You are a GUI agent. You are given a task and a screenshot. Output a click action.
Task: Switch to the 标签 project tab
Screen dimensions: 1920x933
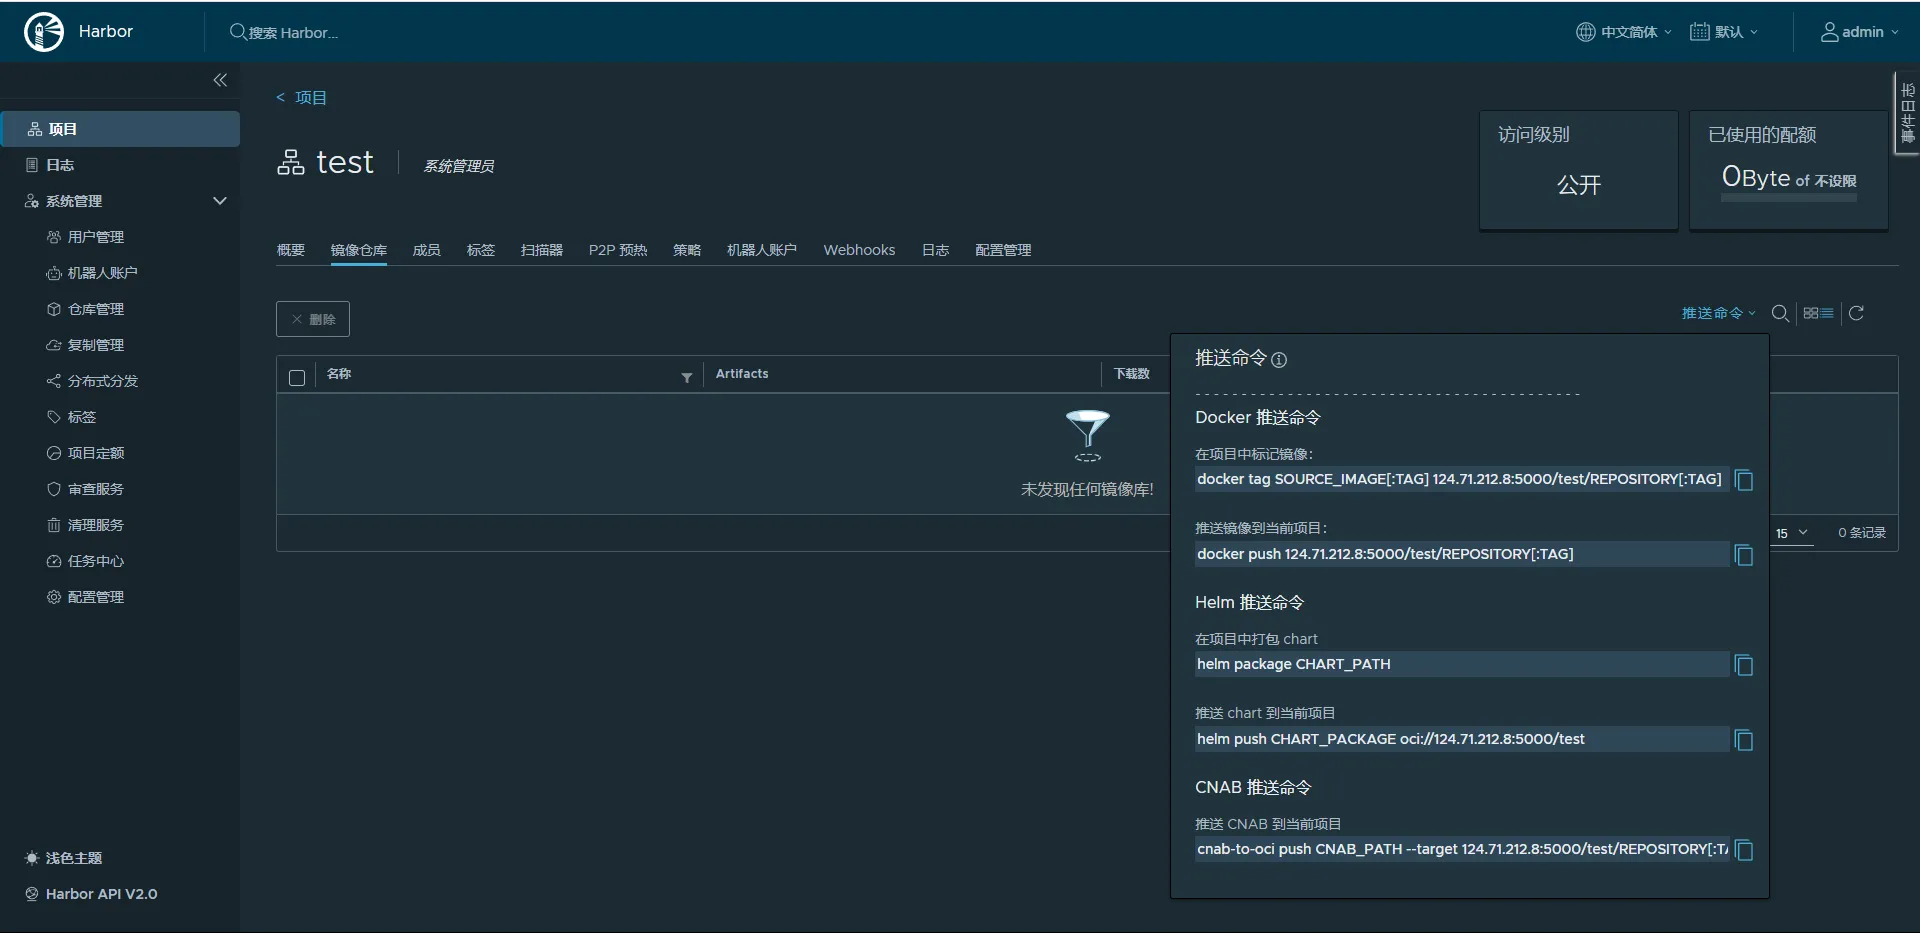pos(481,250)
